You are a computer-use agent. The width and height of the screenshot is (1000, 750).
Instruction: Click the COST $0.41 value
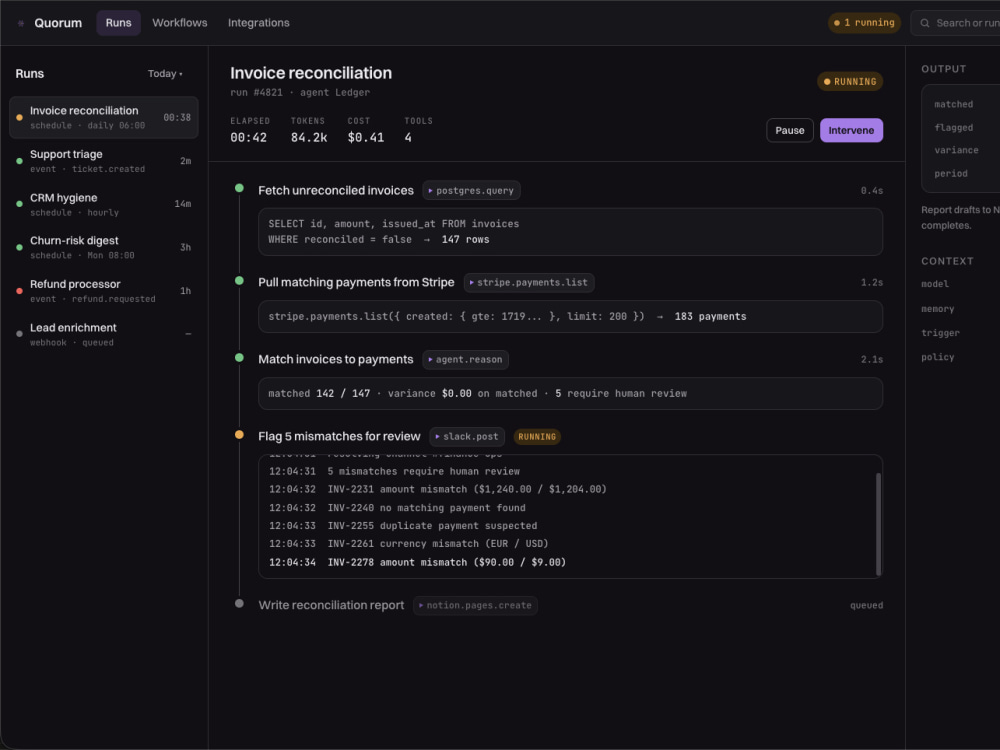[366, 138]
